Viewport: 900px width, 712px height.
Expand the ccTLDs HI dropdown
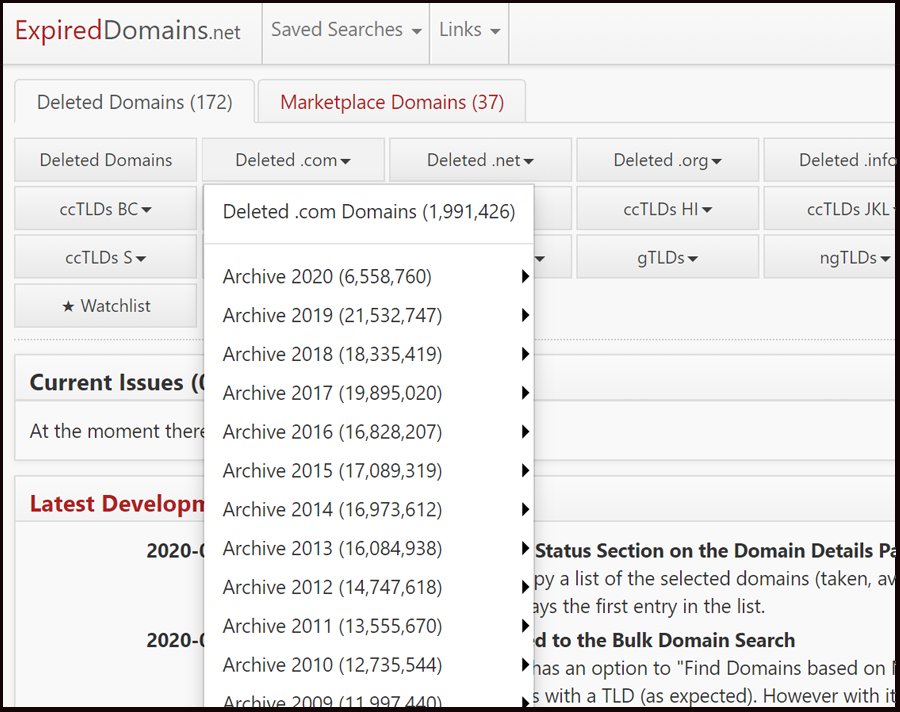667,209
